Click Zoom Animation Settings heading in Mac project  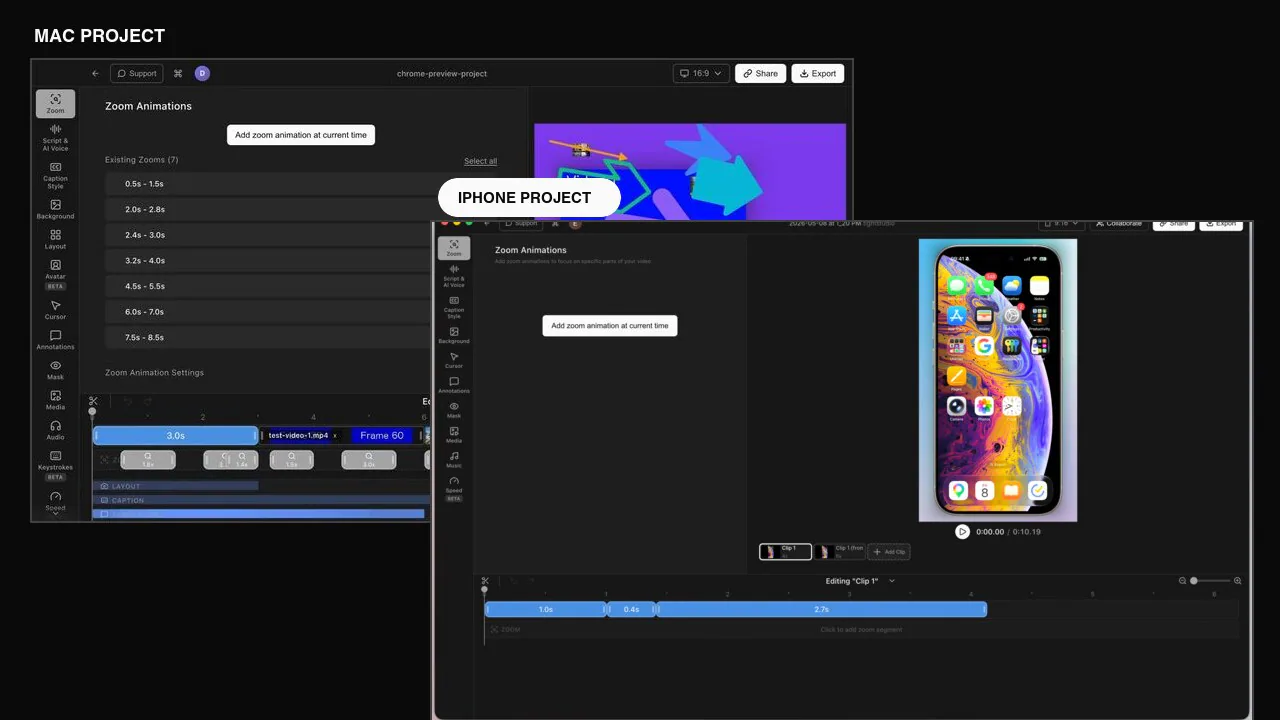pos(154,373)
